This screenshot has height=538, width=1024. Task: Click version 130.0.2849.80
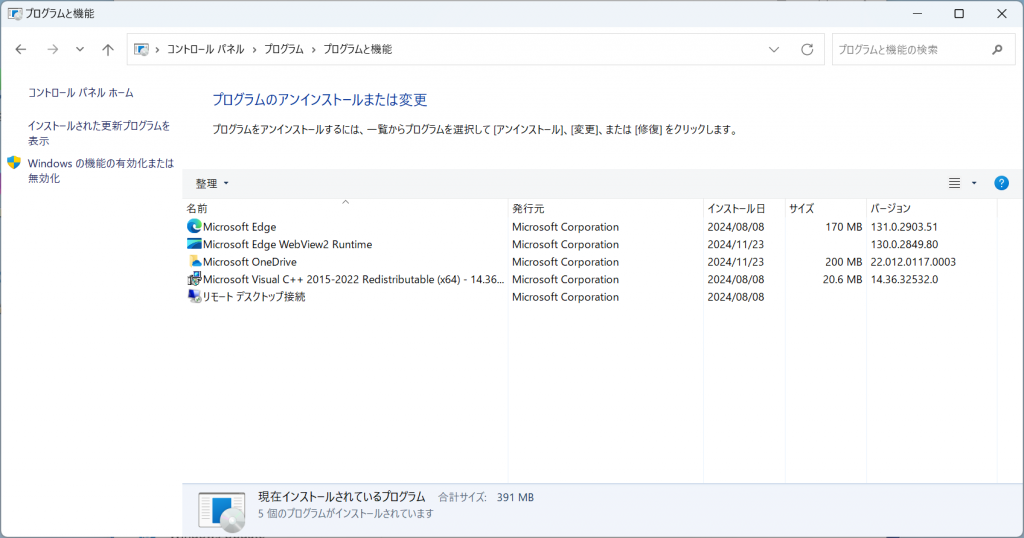click(904, 244)
